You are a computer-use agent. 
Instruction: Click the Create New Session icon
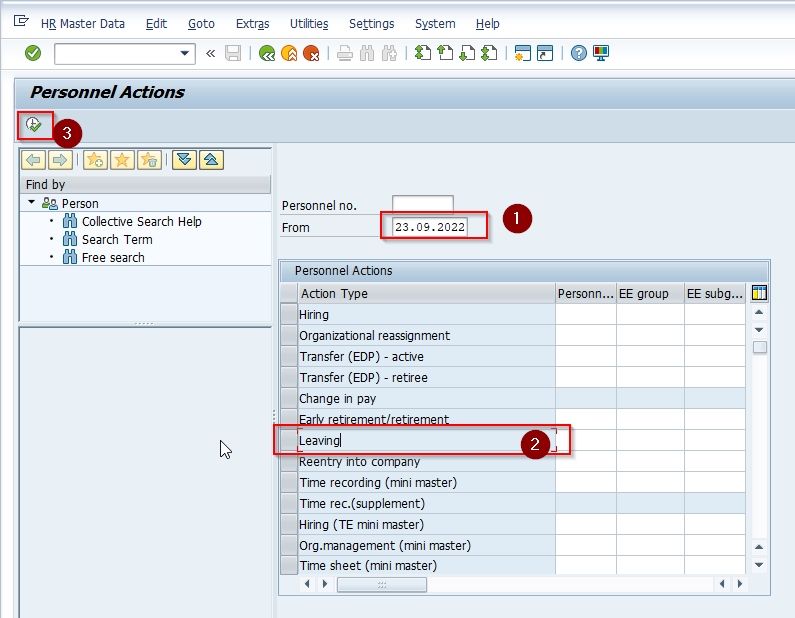[x=522, y=53]
